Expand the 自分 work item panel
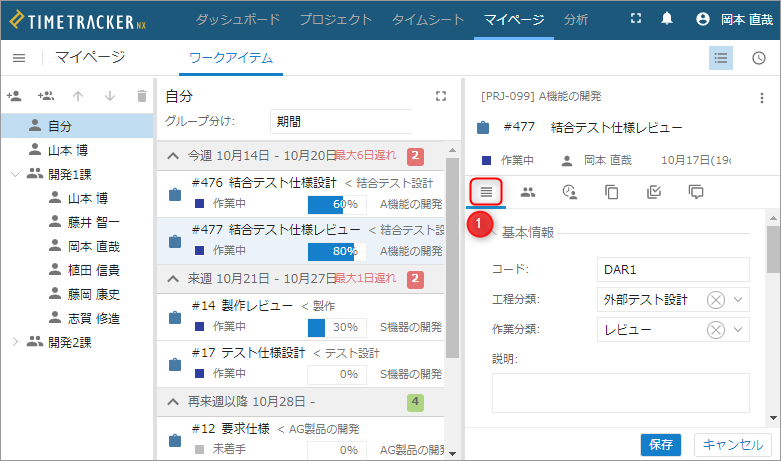Screen dimensions: 781x461 (x=441, y=96)
